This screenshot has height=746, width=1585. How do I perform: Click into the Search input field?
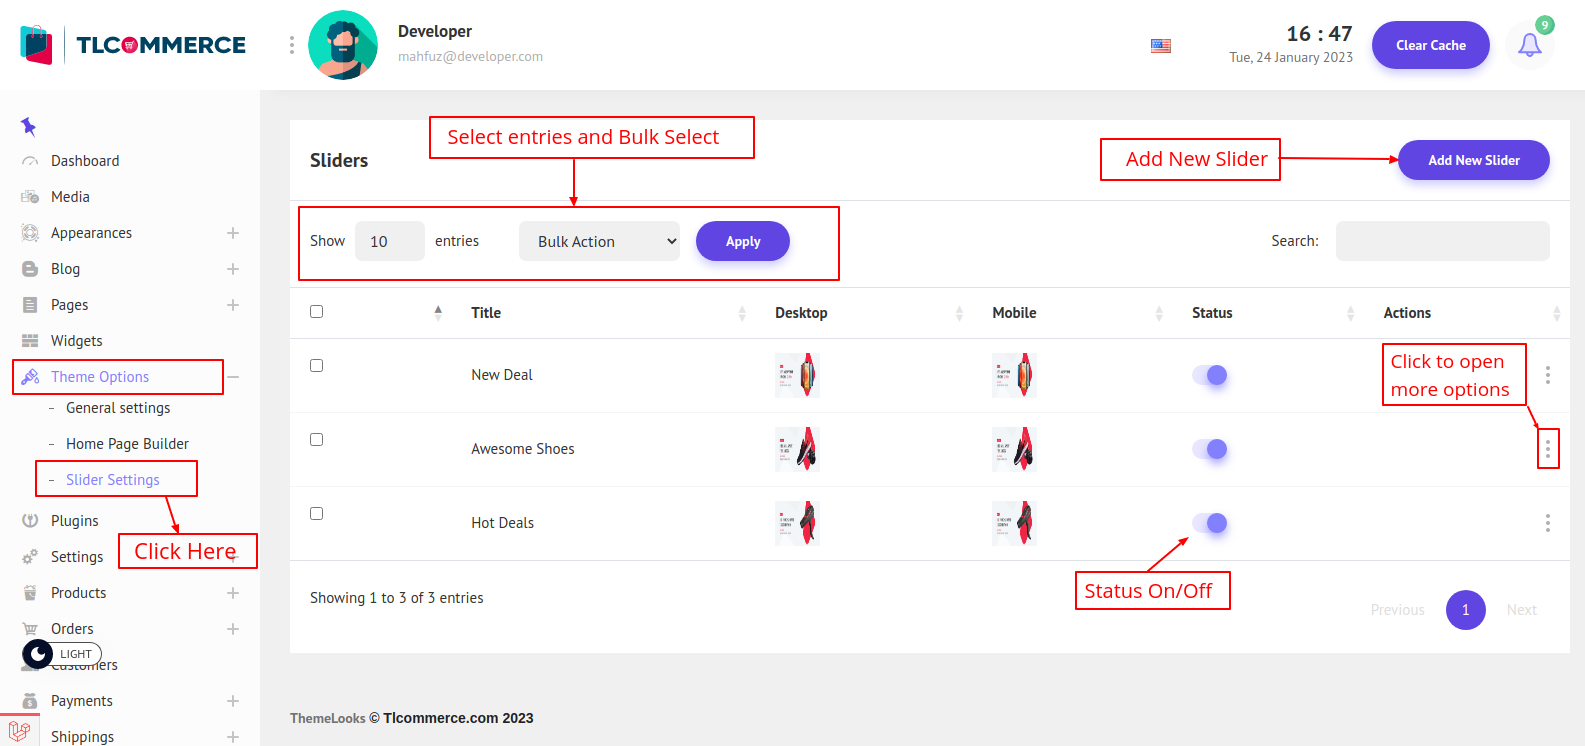tap(1442, 241)
